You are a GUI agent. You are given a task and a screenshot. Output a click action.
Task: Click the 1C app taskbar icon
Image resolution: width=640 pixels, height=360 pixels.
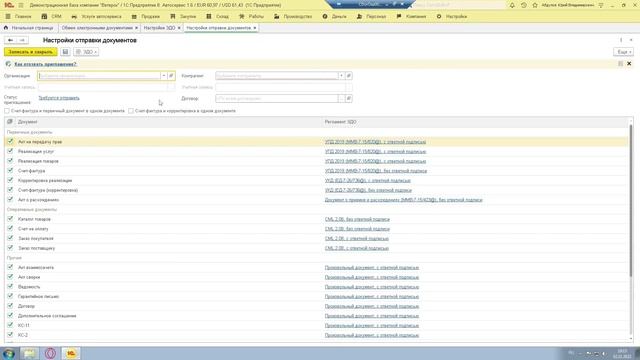(71, 353)
